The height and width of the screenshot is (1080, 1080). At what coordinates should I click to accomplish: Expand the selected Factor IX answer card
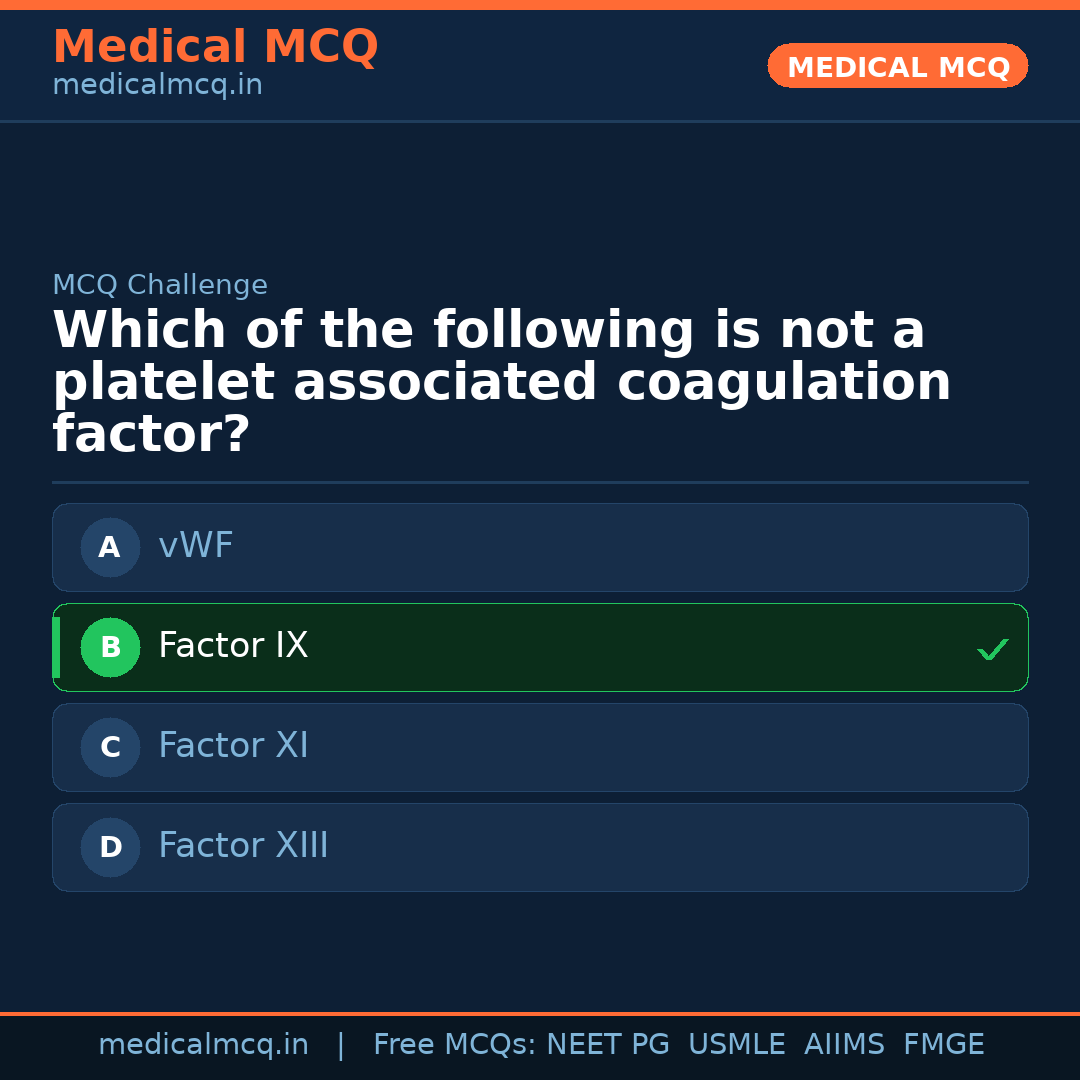pos(540,647)
